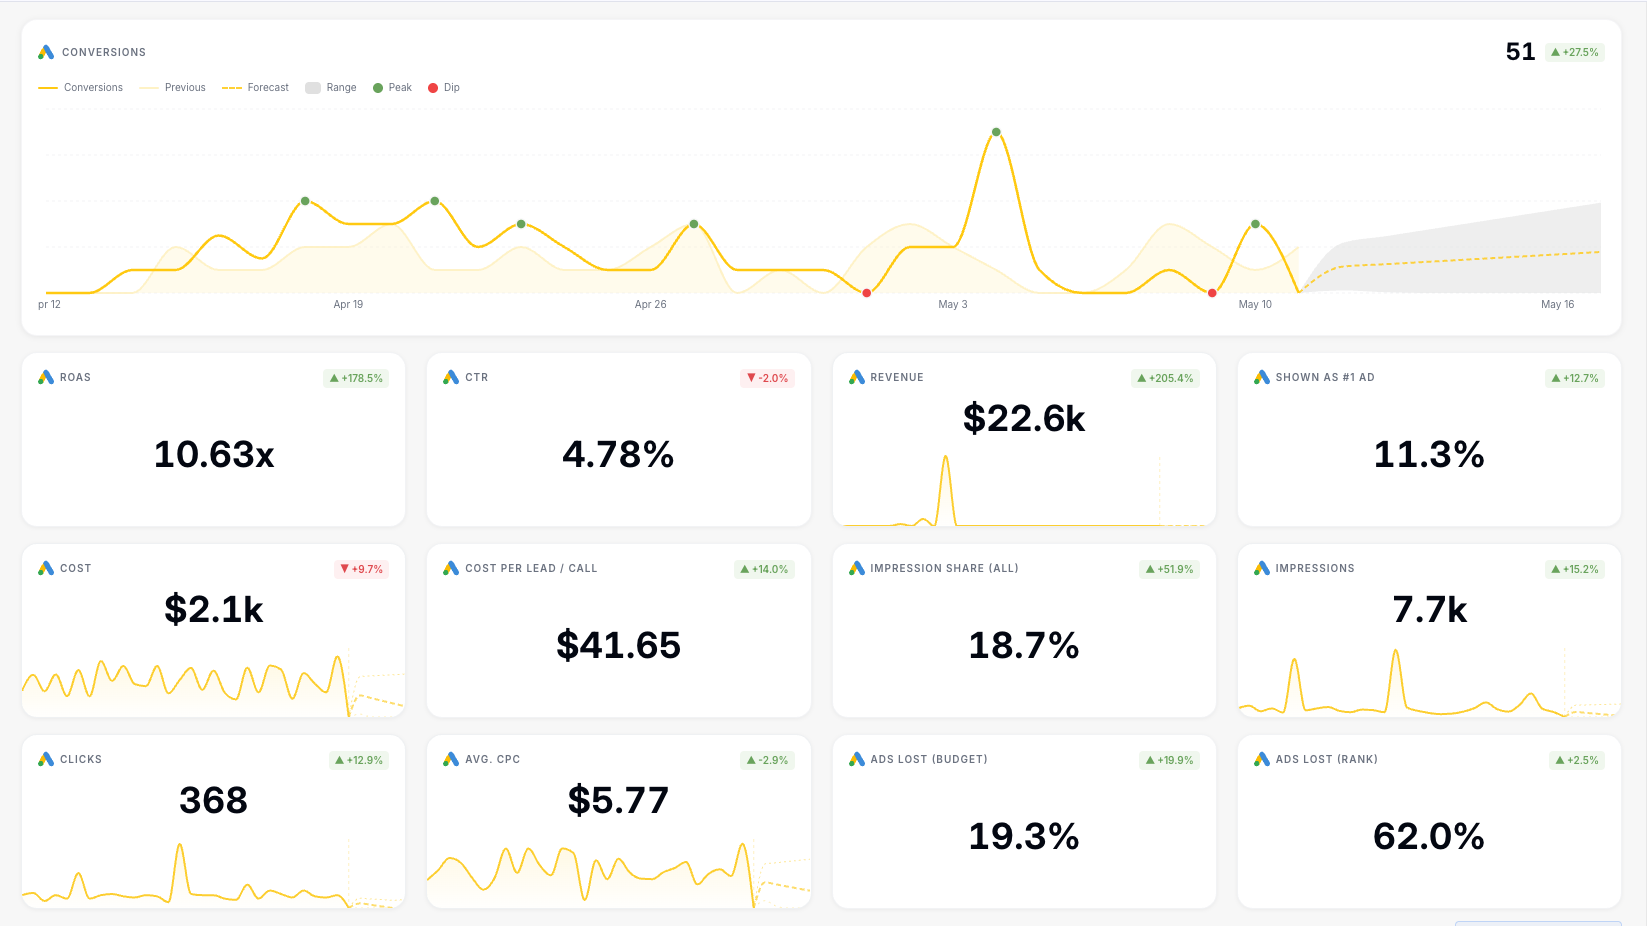Click the clicks value 368

point(214,800)
